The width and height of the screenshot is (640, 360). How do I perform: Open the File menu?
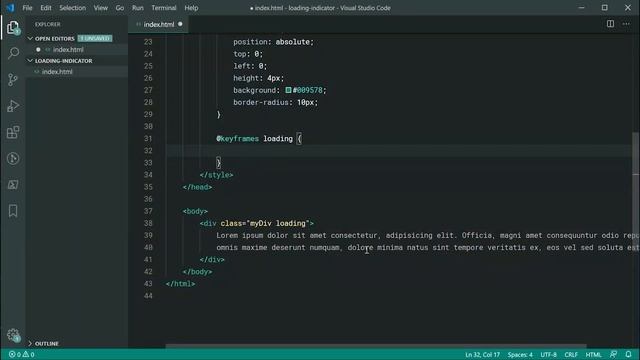click(x=27, y=8)
